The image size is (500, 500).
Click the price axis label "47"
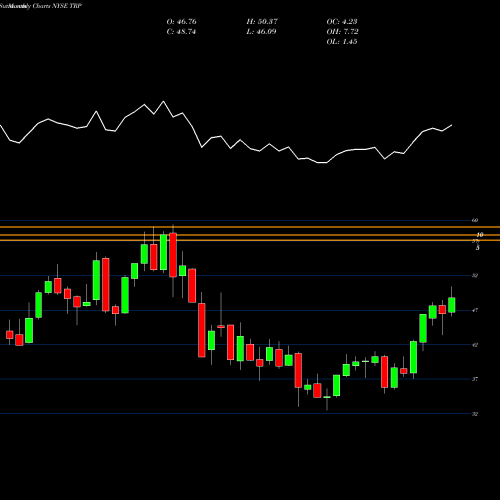click(x=475, y=310)
